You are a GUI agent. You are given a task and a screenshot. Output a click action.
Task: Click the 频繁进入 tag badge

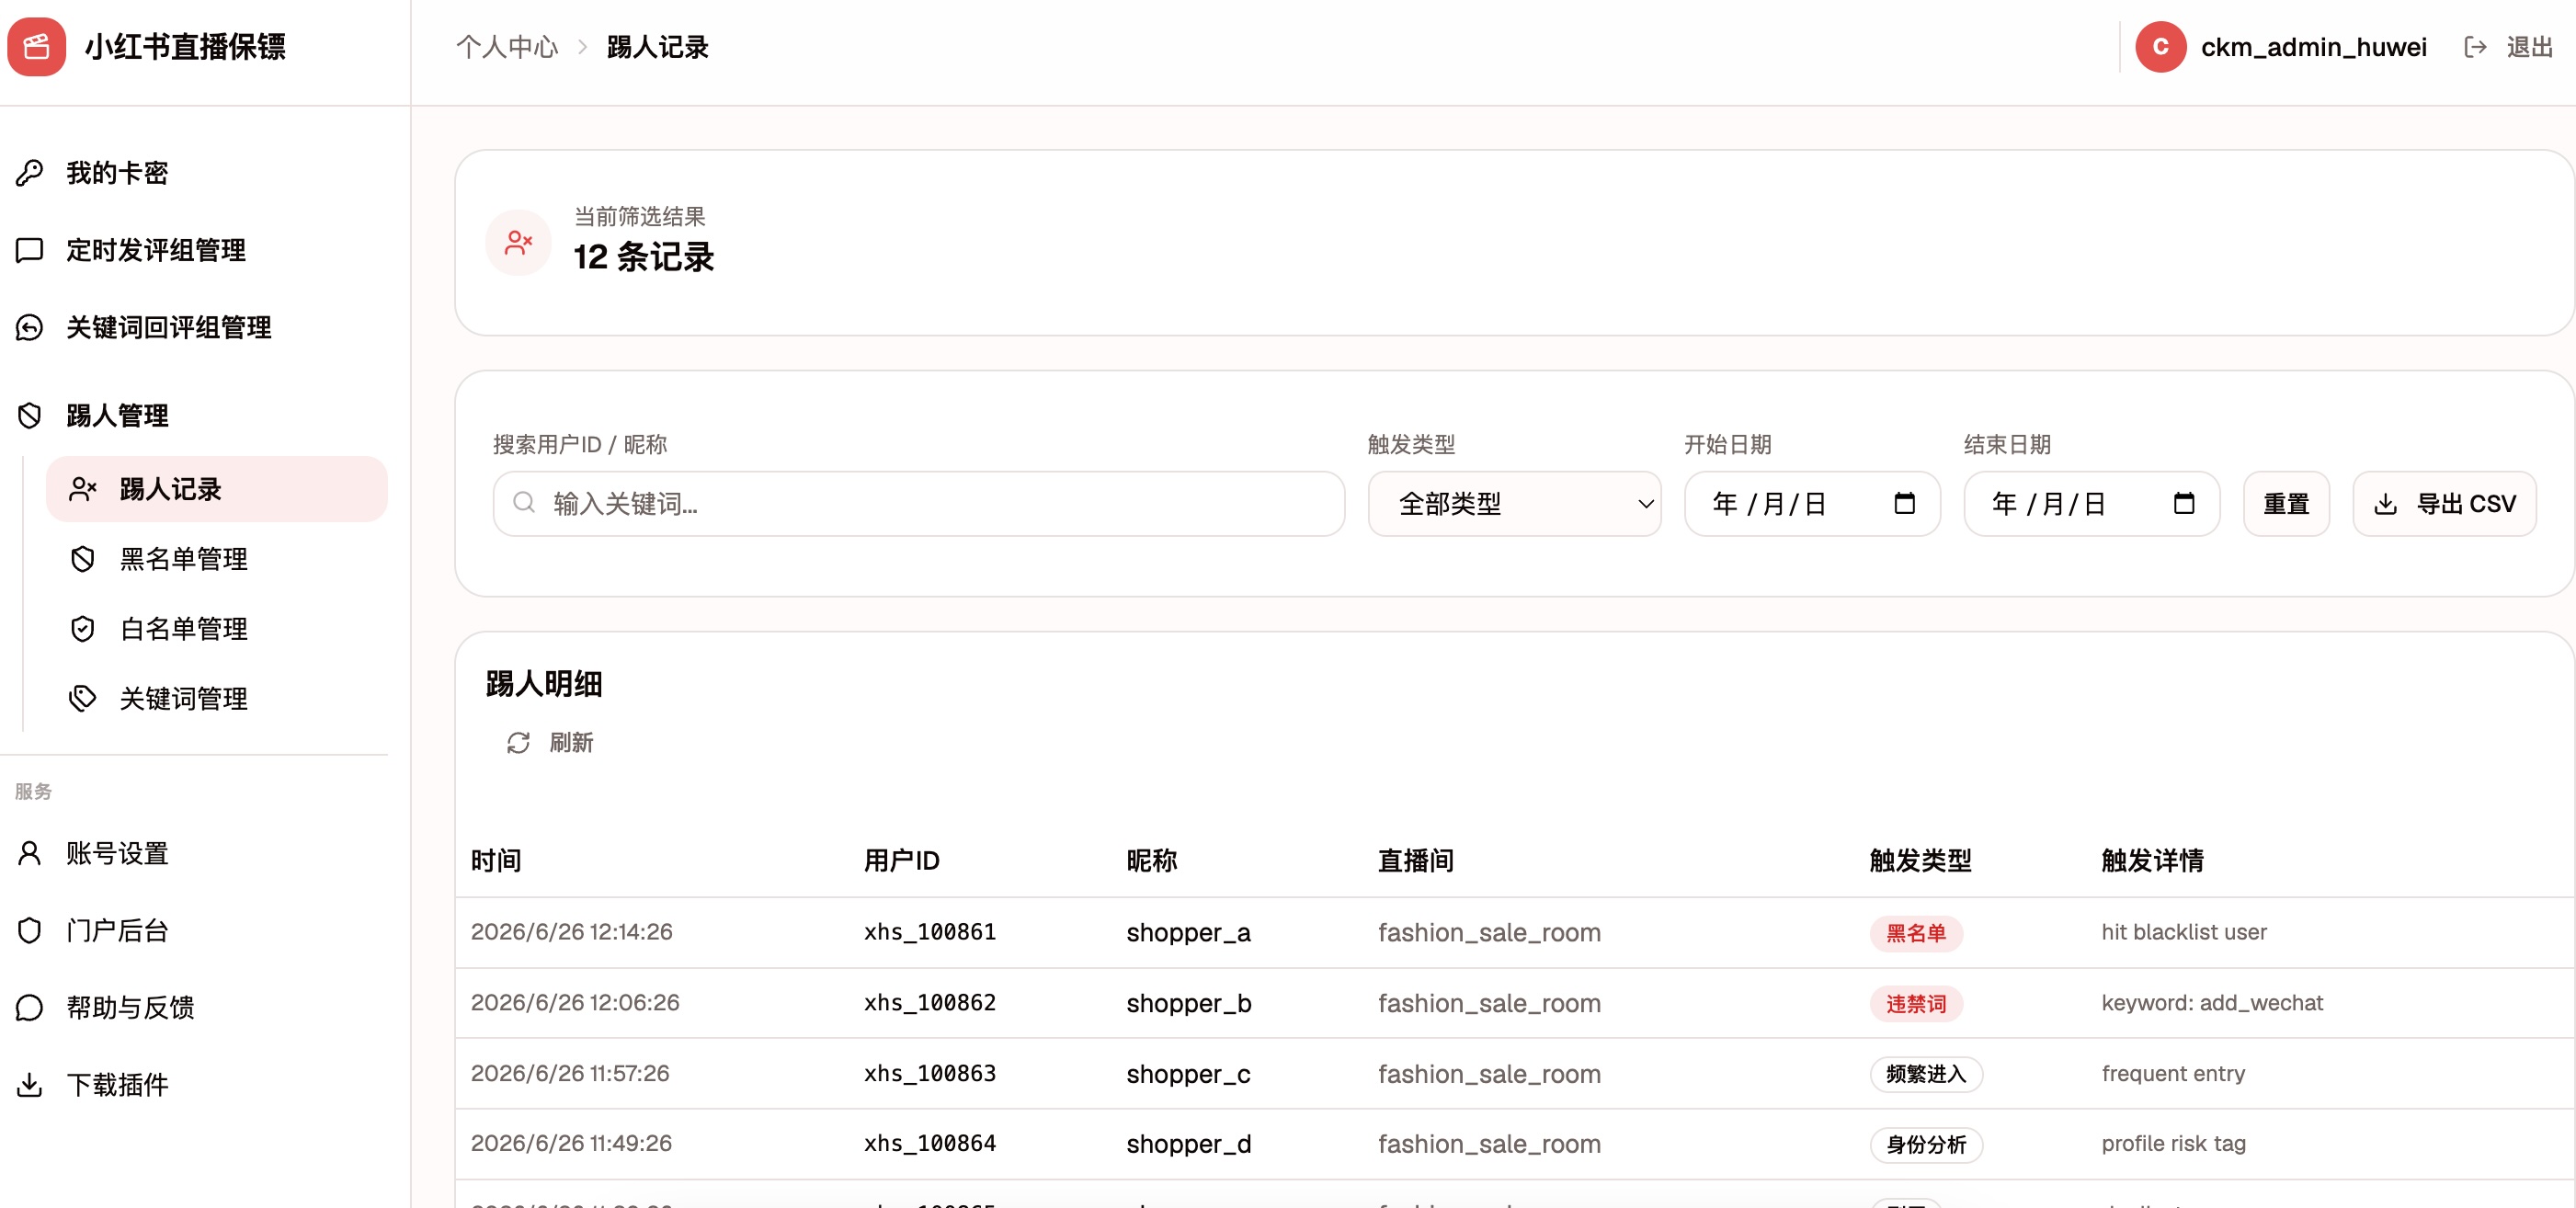tap(1926, 1074)
